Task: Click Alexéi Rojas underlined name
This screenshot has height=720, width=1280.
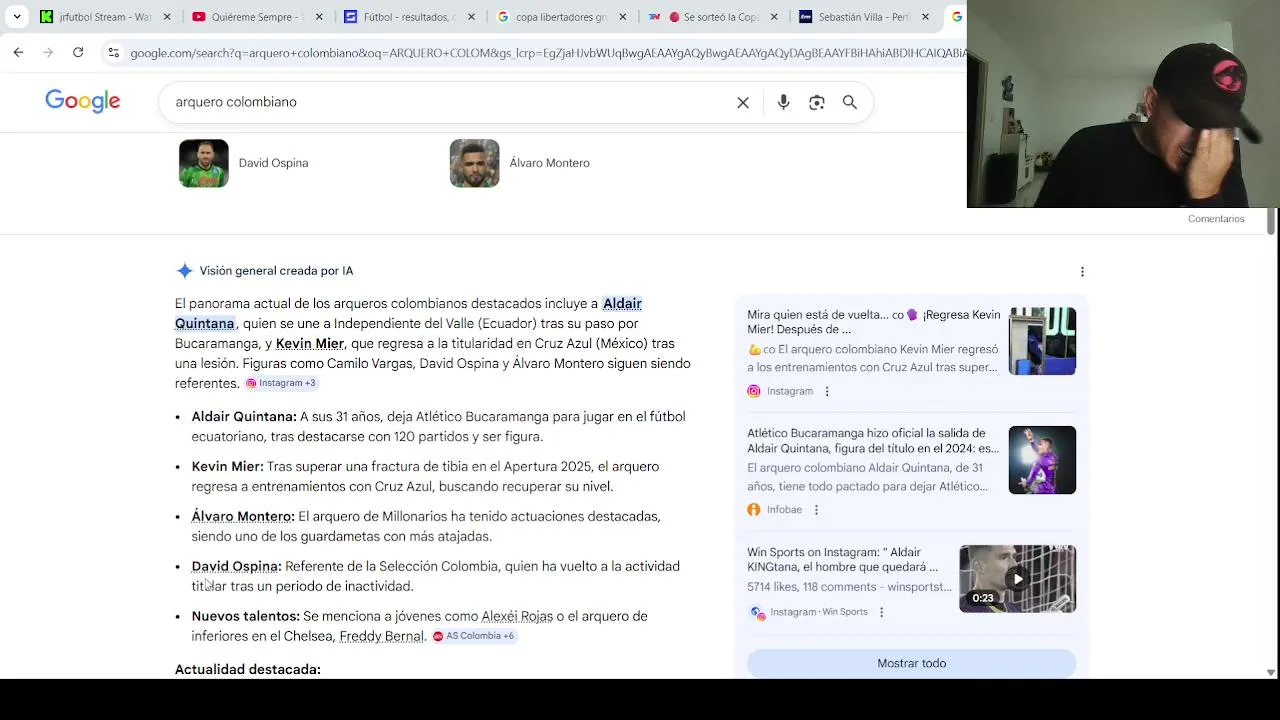Action: [x=517, y=616]
